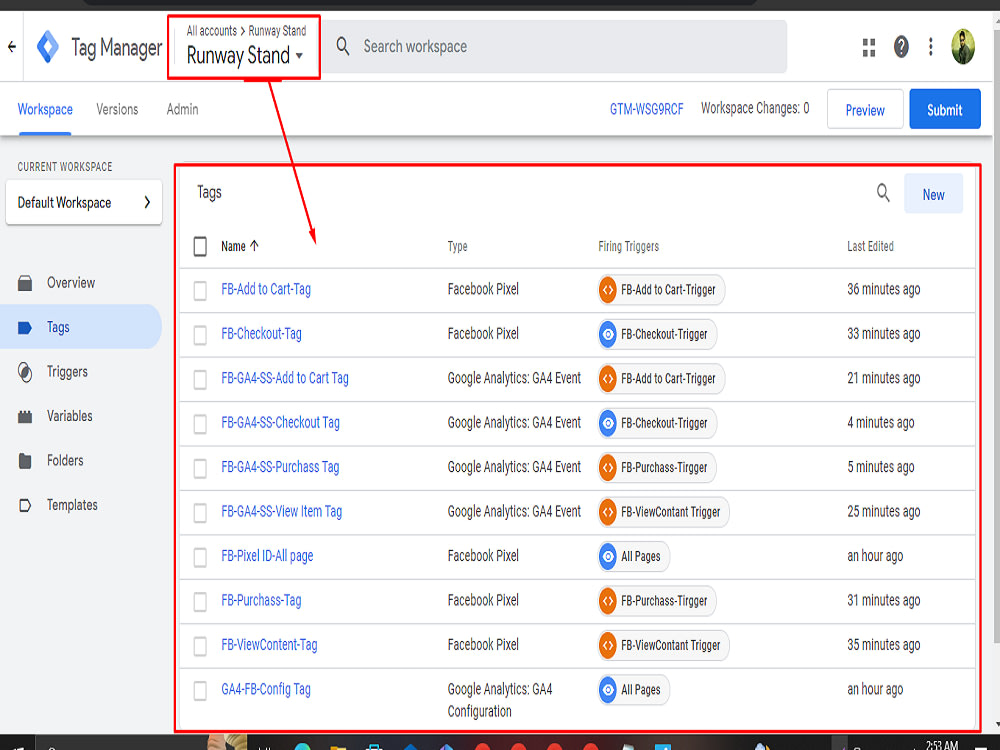Check the select-all checkbox above the tag list
Image resolution: width=1000 pixels, height=750 pixels.
pos(199,245)
